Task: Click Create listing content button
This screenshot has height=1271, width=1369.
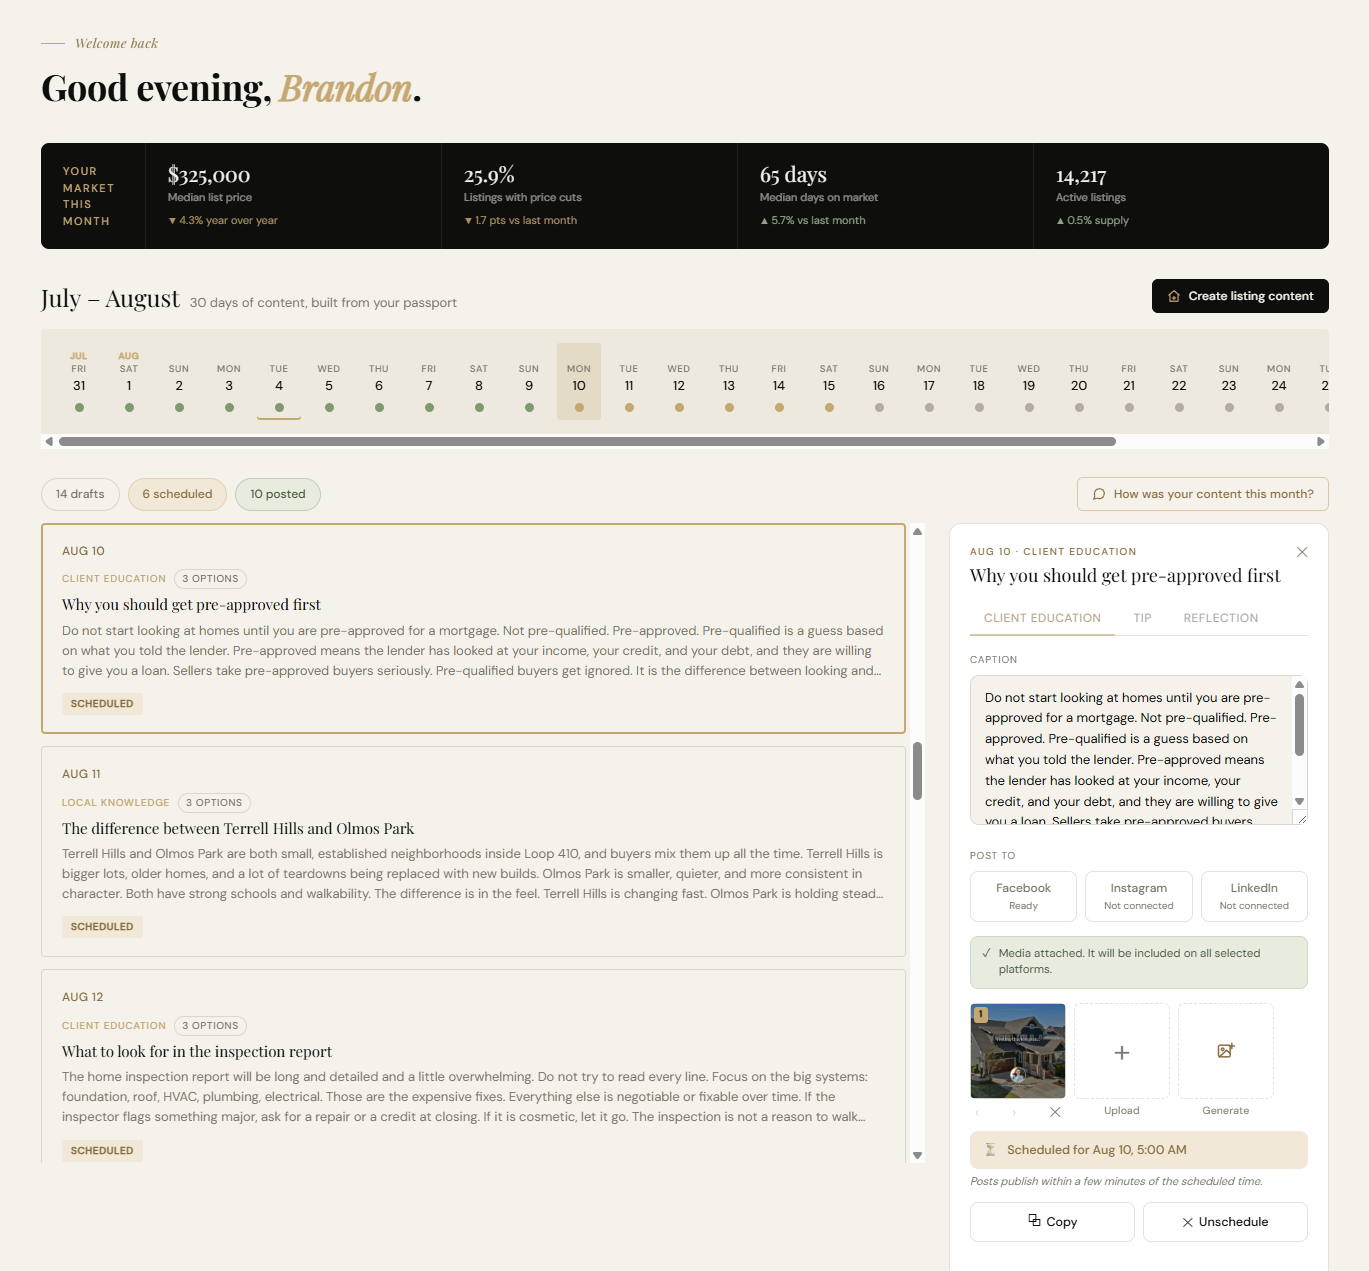Action: tap(1240, 296)
